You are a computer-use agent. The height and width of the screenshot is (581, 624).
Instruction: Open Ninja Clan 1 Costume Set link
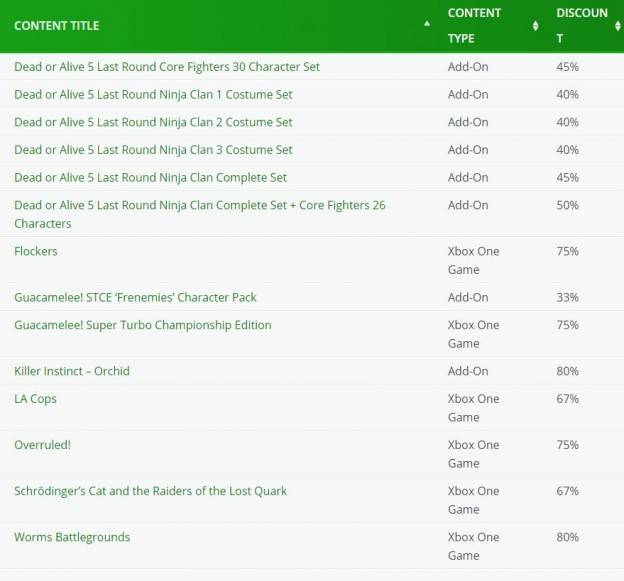tap(153, 95)
